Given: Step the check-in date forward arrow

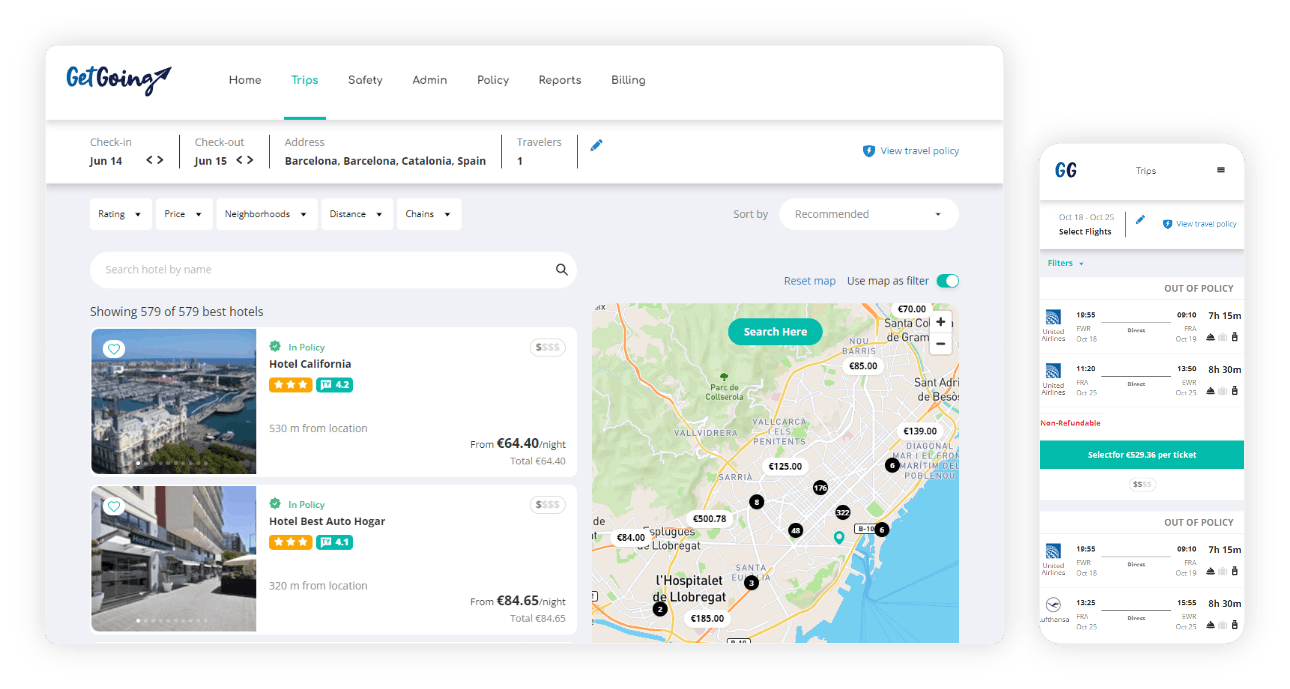Looking at the screenshot, I should (x=160, y=159).
